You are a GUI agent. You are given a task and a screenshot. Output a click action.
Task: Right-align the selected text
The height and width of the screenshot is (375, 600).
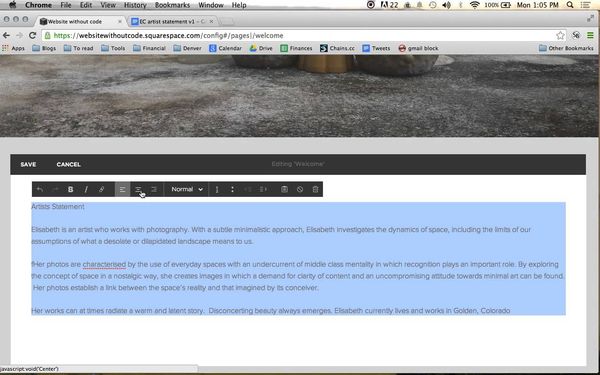[x=154, y=189]
